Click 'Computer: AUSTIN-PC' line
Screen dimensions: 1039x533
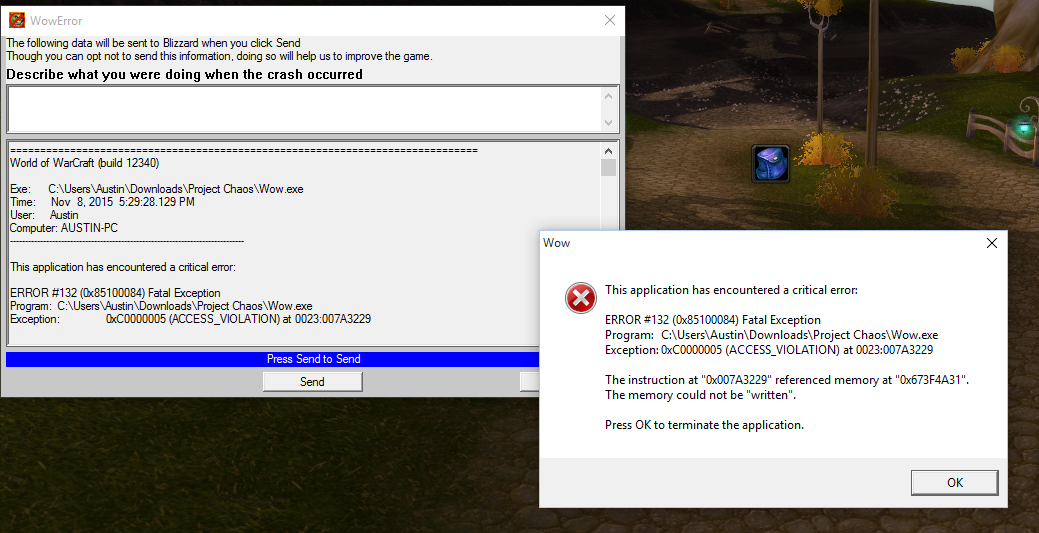(64, 228)
